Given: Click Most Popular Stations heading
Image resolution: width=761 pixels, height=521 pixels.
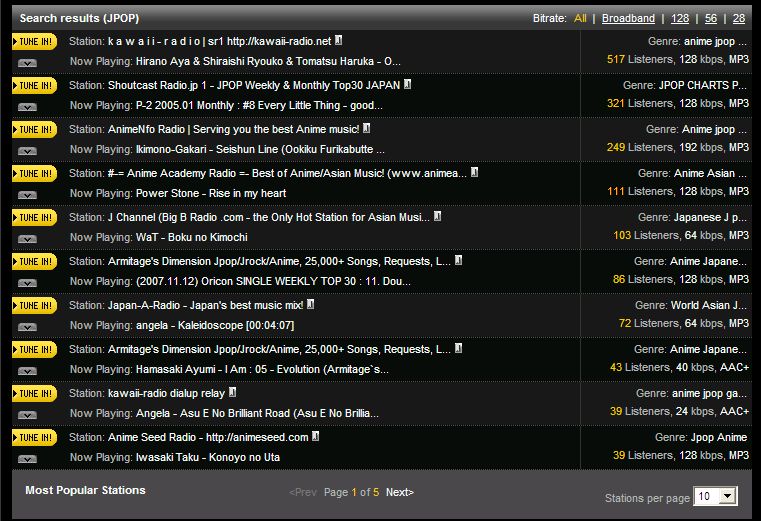Looking at the screenshot, I should click(x=85, y=490).
